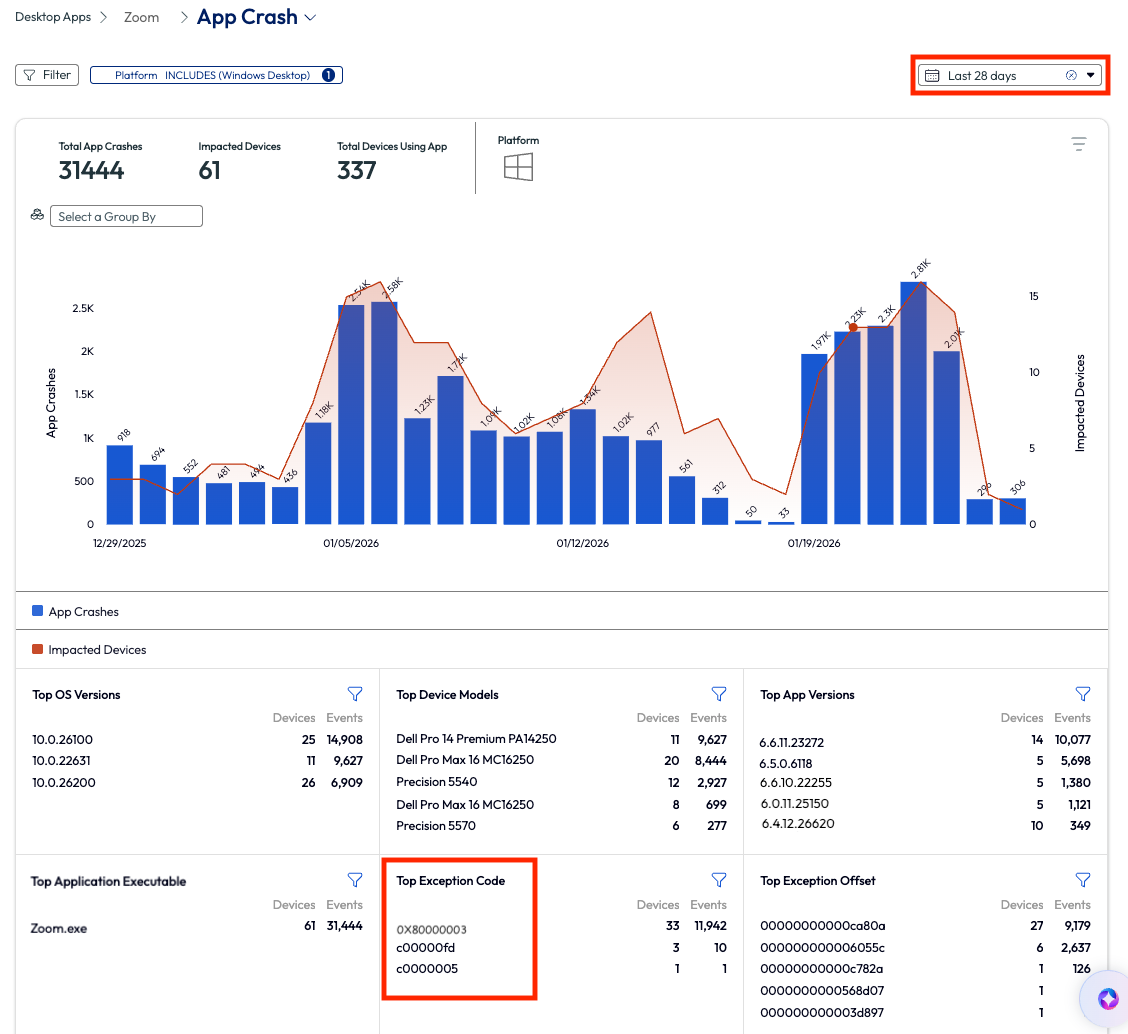The image size is (1128, 1034).
Task: Click the Filter button
Action: click(x=46, y=74)
